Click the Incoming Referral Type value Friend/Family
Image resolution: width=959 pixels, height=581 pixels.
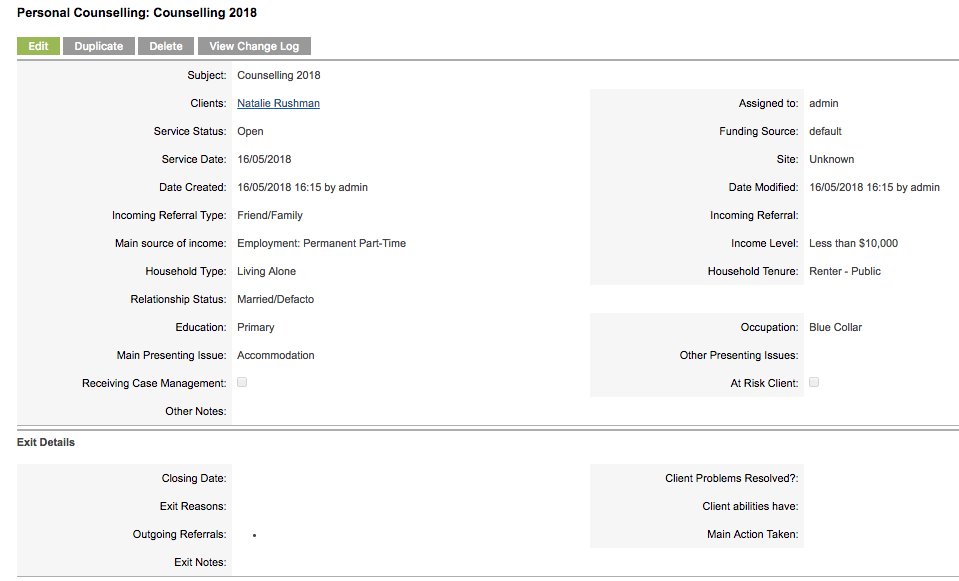point(270,215)
